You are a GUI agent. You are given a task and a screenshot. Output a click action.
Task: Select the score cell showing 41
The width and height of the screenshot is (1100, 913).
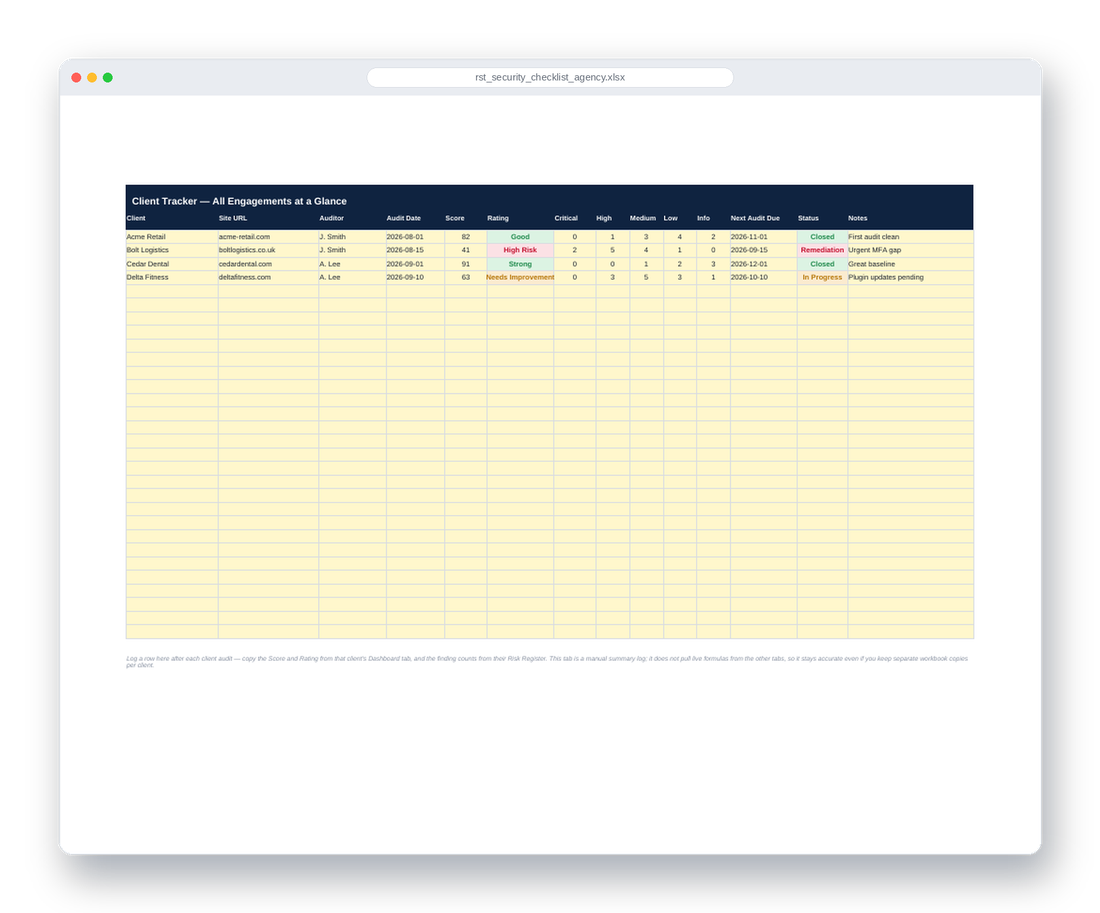[466, 251]
